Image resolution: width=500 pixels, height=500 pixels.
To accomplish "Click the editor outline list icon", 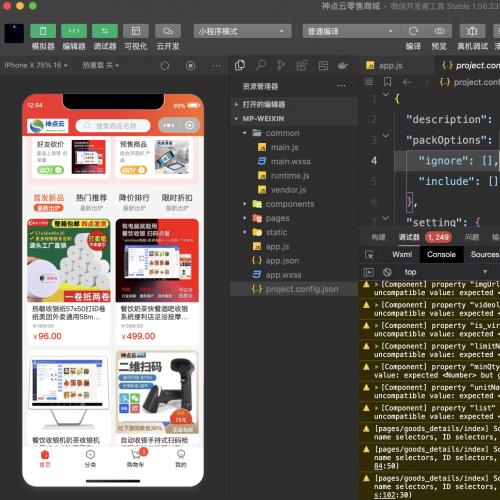I will 368,82.
